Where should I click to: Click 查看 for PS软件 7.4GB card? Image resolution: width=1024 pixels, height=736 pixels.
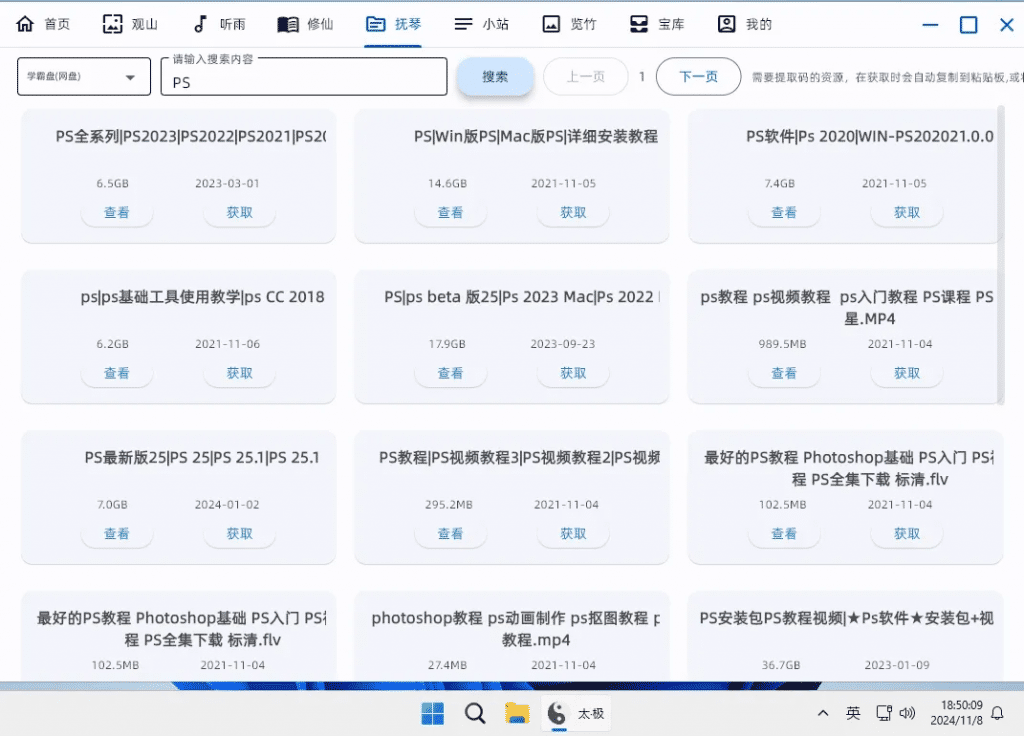[x=784, y=212]
